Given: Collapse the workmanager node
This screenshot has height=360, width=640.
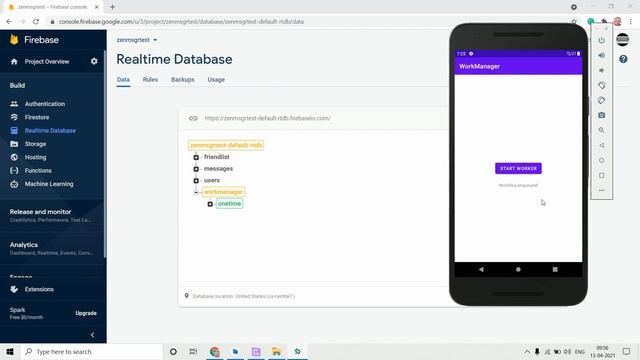Looking at the screenshot, I should 196,192.
